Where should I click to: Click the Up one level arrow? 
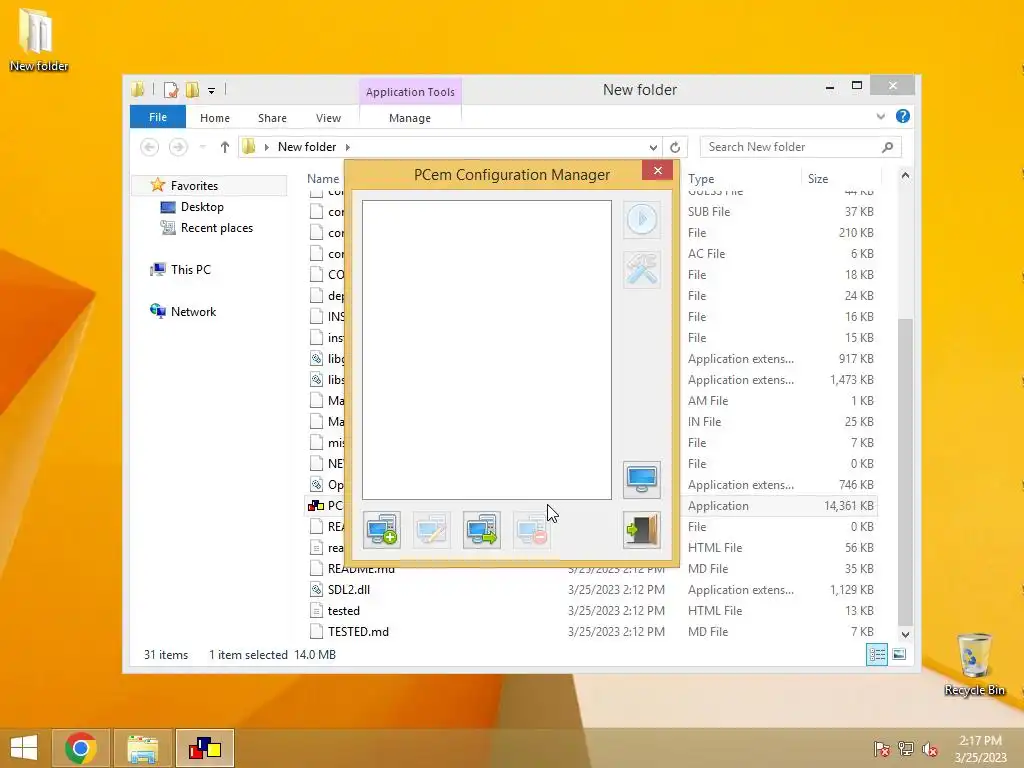click(x=225, y=147)
